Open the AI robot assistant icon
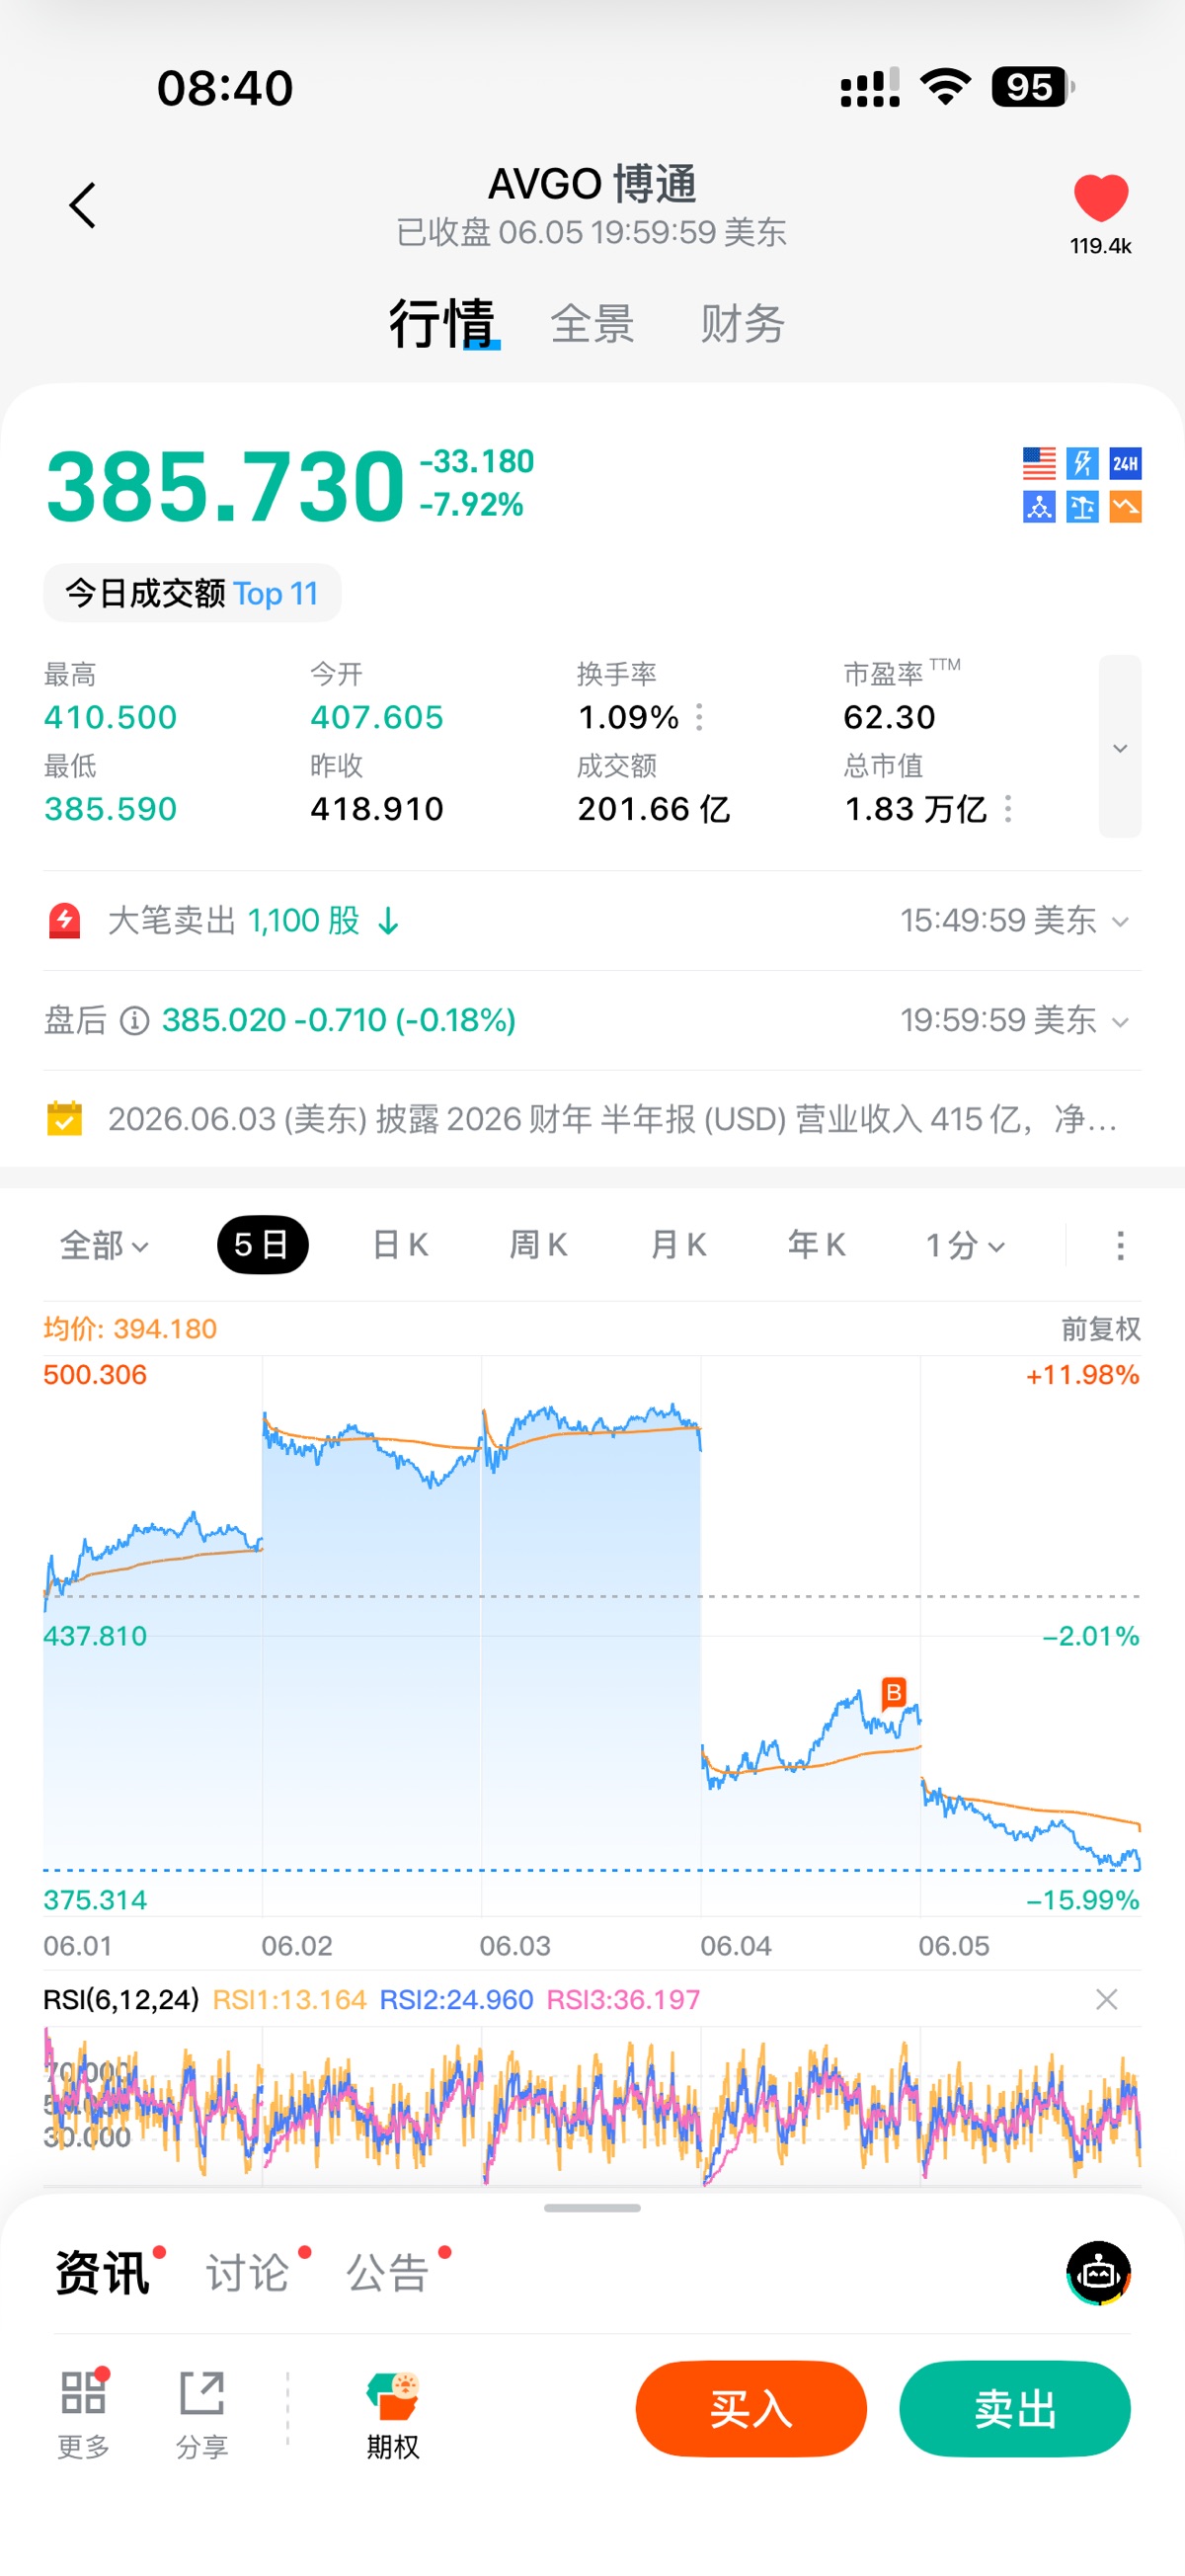The image size is (1185, 2576). coord(1098,2272)
